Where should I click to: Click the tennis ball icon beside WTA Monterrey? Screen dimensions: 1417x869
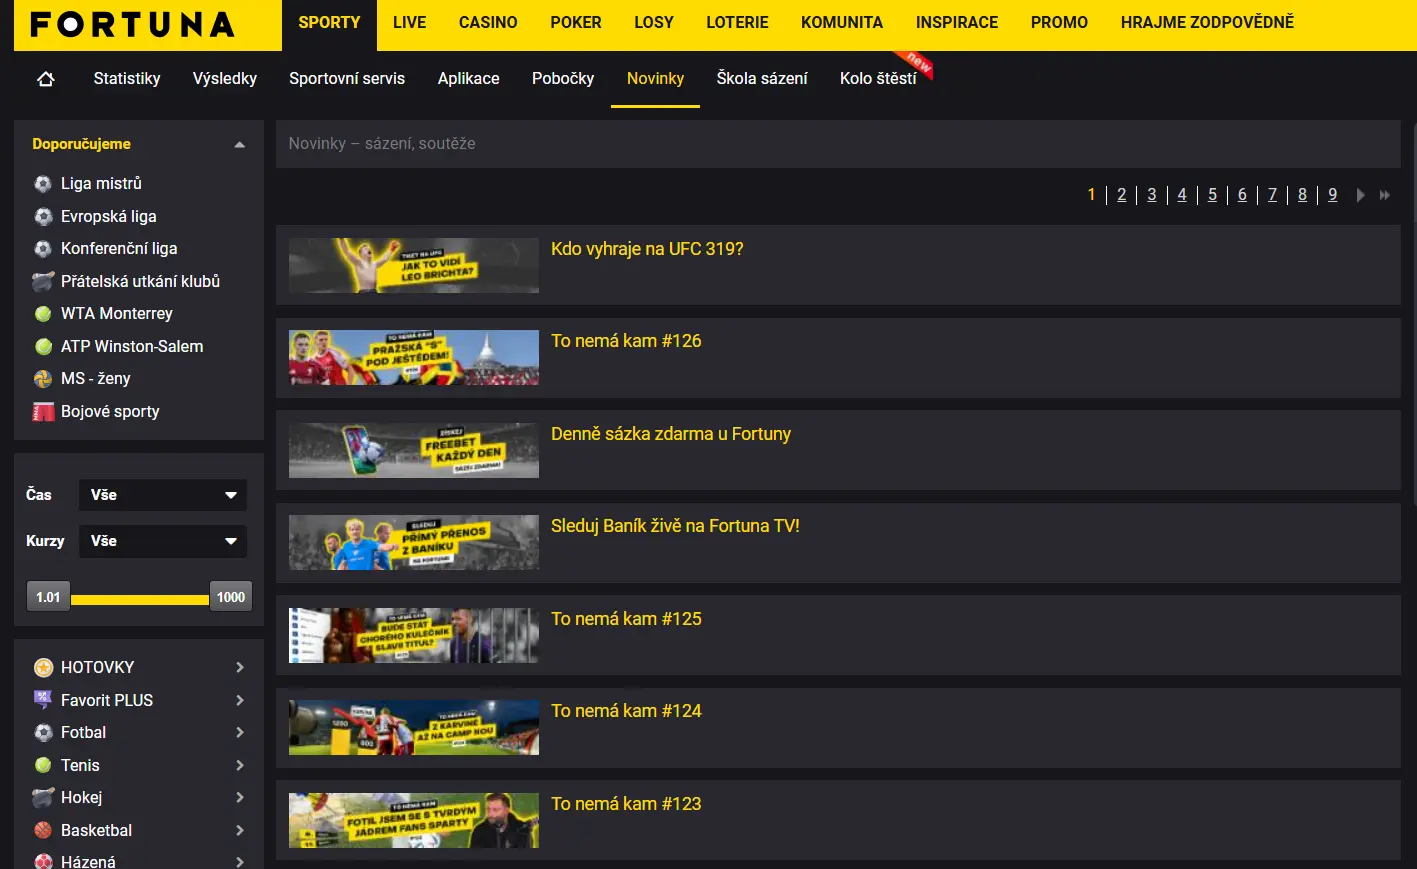[x=43, y=314]
